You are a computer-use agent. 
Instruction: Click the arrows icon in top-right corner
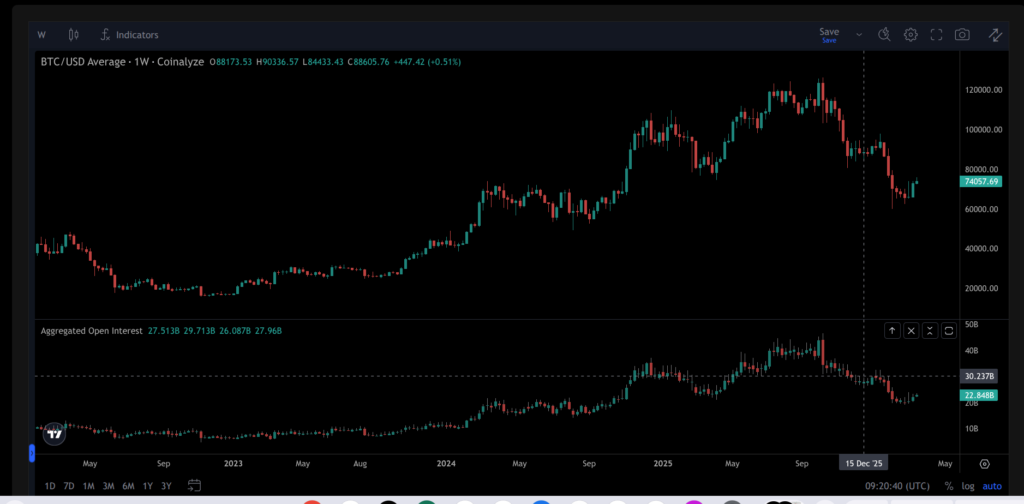pos(995,34)
